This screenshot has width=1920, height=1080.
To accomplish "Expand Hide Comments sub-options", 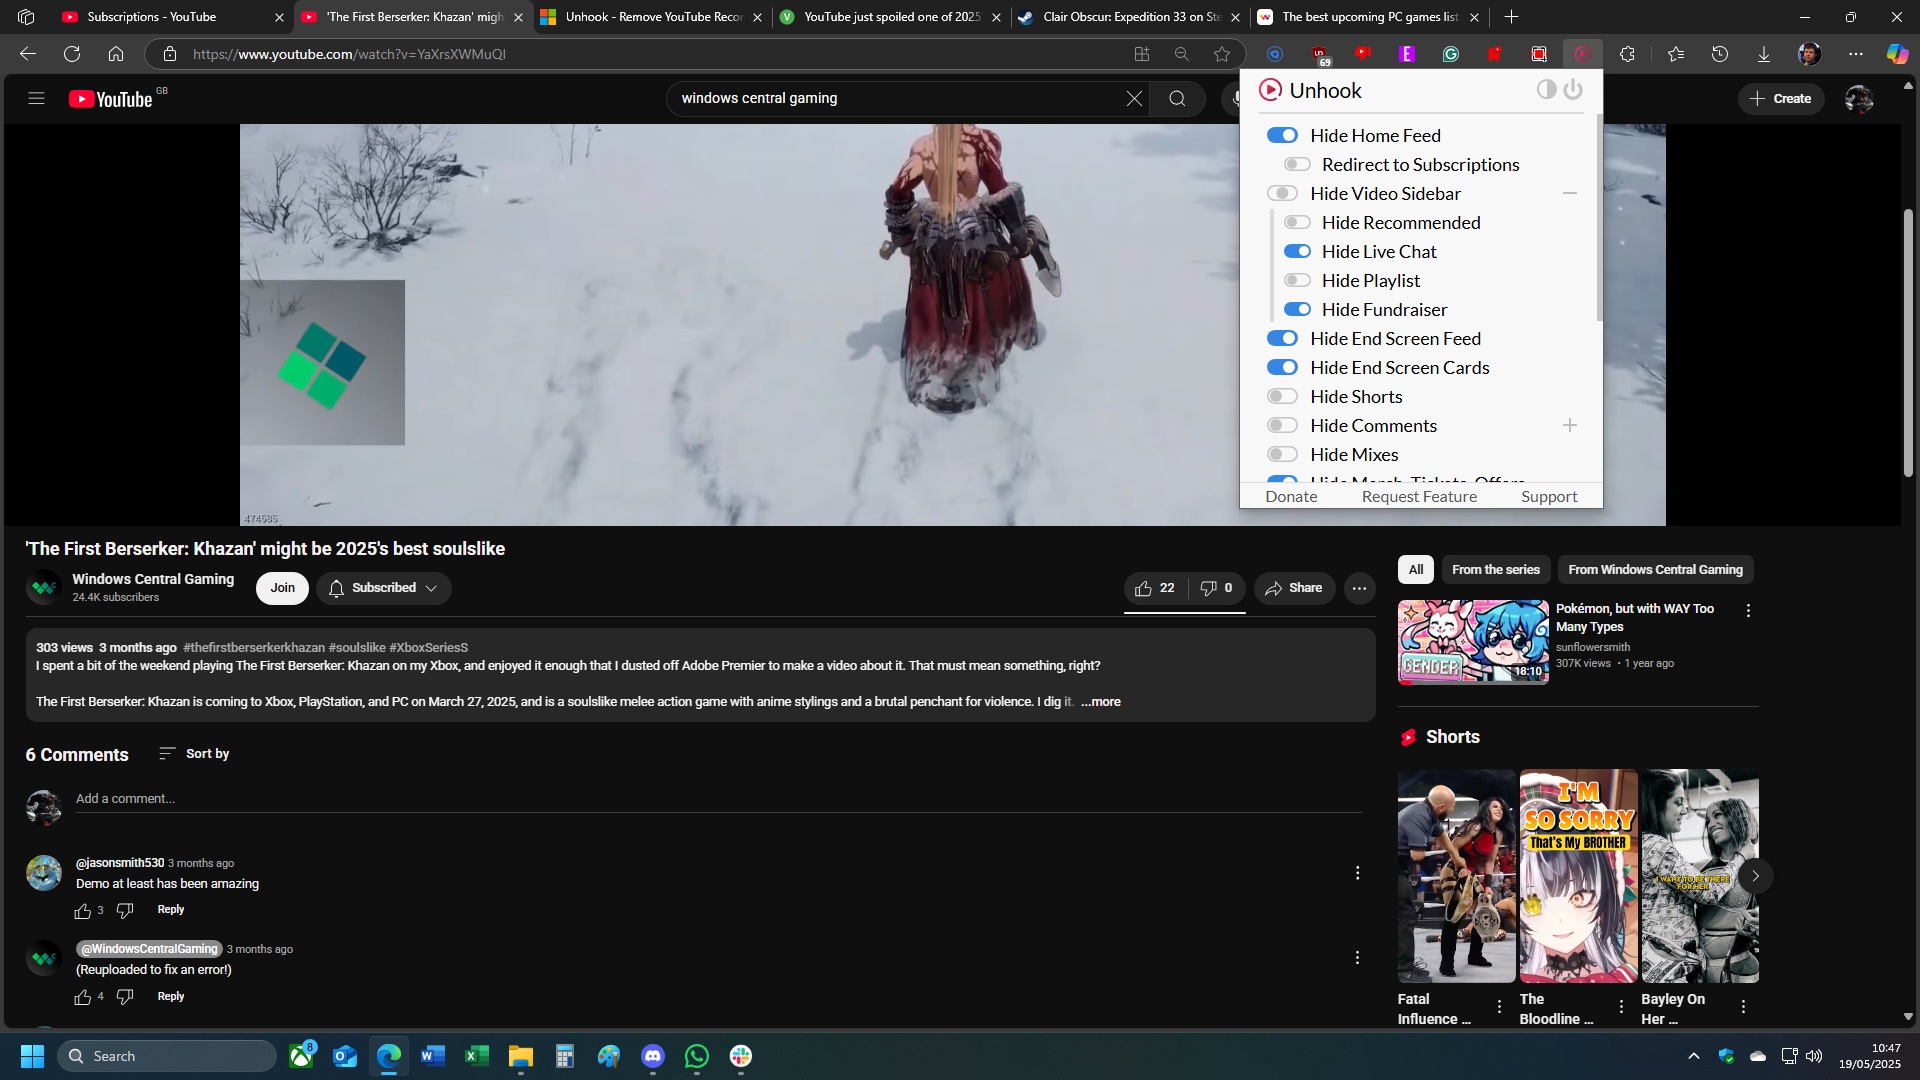I will click(x=1570, y=425).
